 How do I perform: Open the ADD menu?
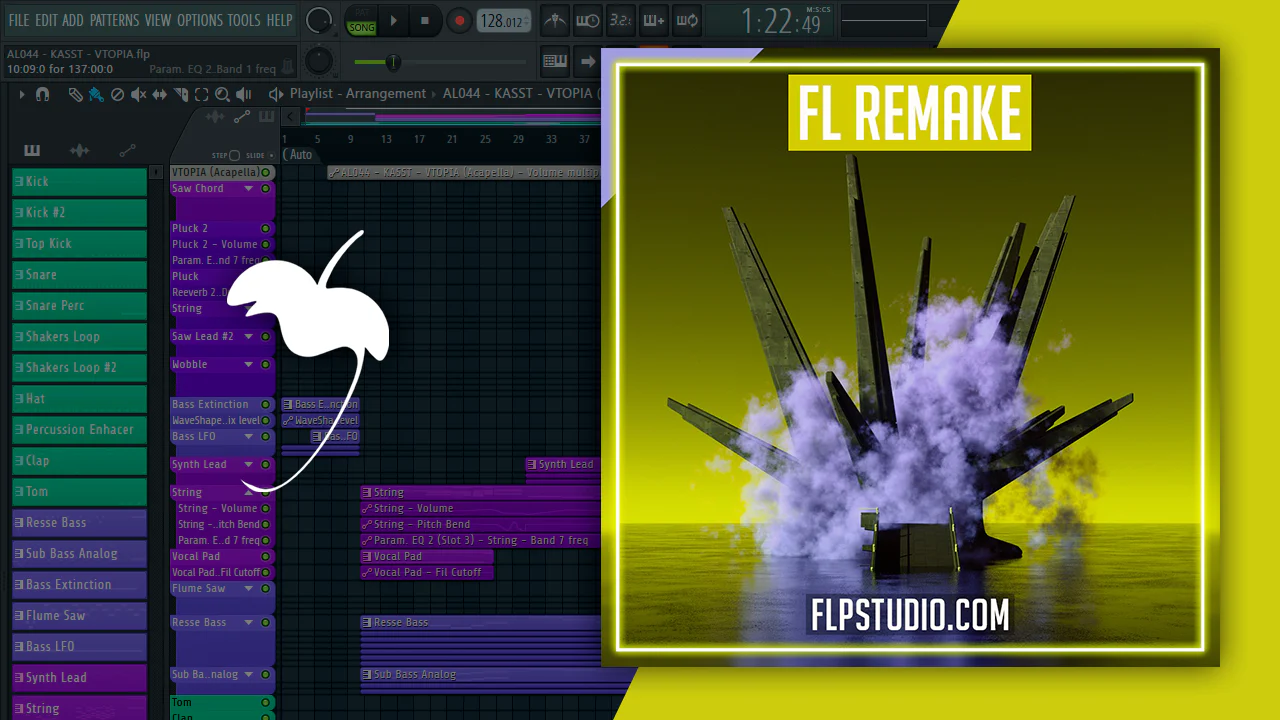(73, 20)
